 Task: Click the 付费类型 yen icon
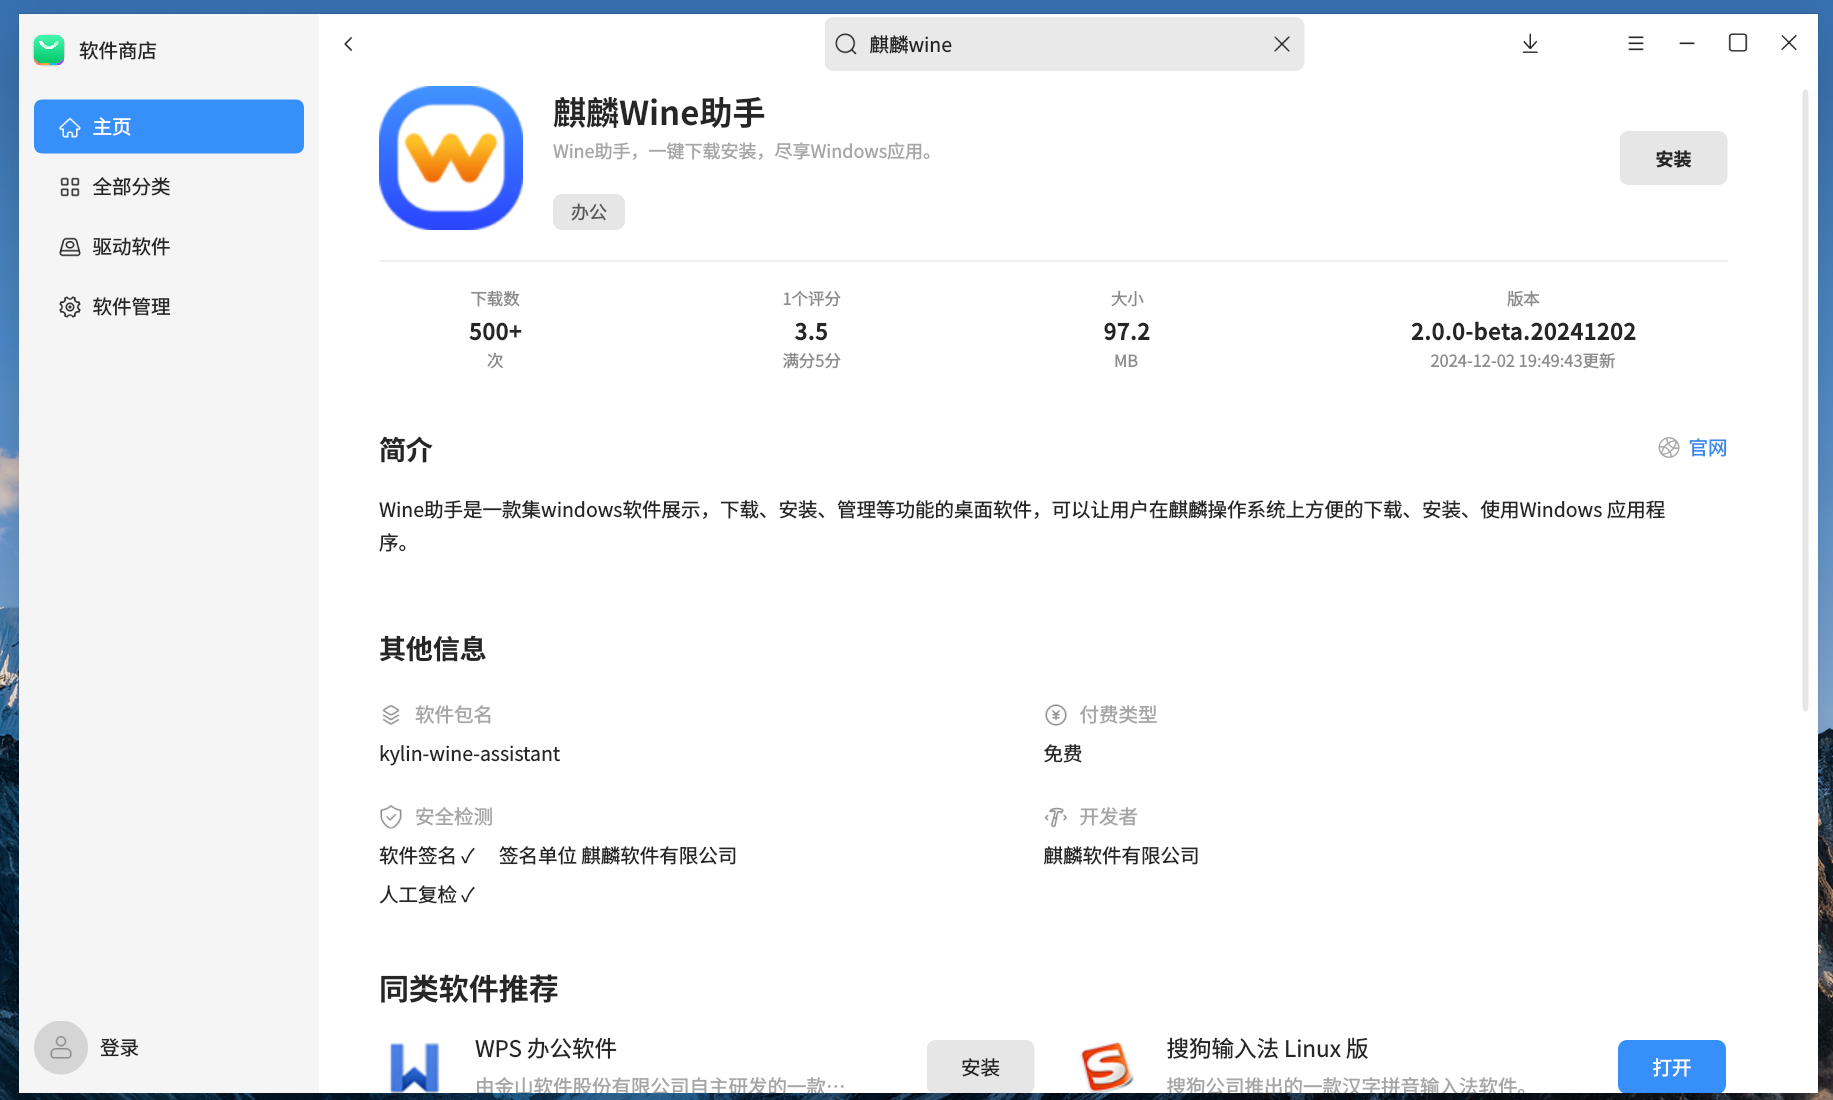pos(1056,715)
